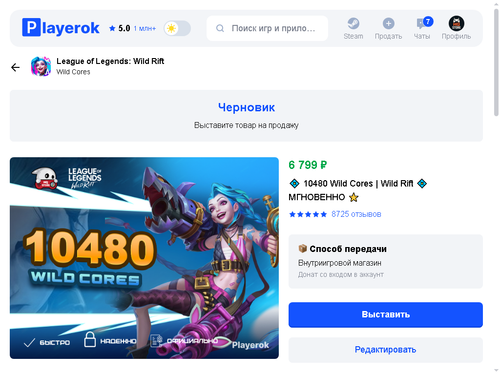Viewport: 500px width, 375px height.
Task: Click the Выставить button
Action: coord(386,315)
